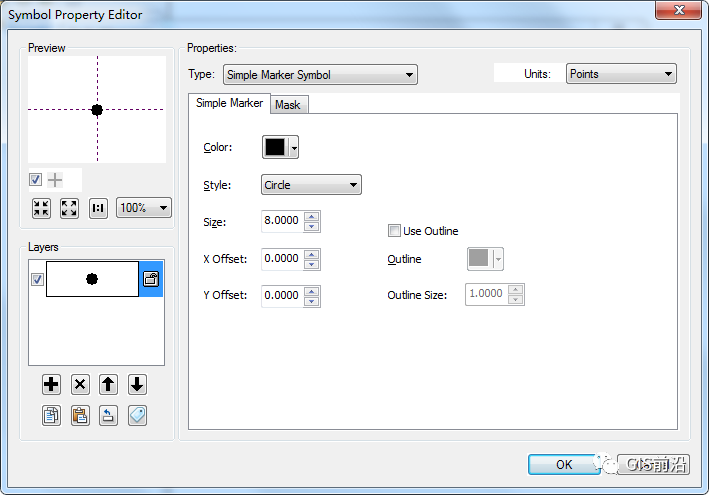Open the Units dropdown
Image resolution: width=709 pixels, height=495 pixels.
coord(621,74)
